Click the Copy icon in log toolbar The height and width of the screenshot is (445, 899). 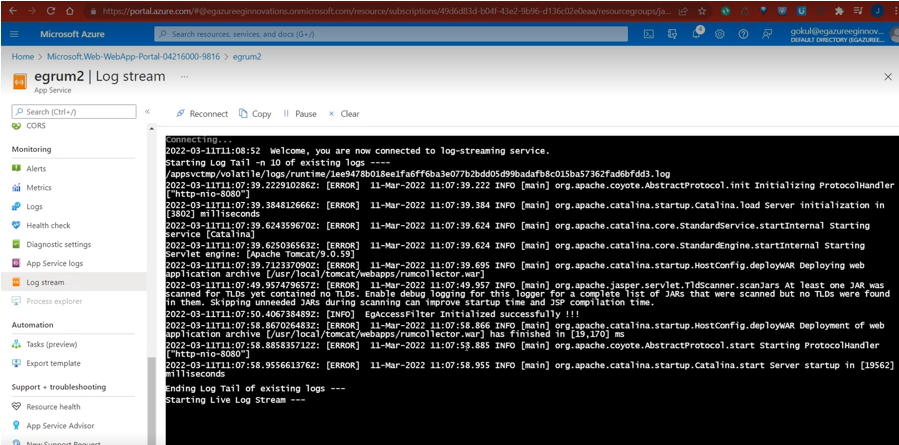pyautogui.click(x=243, y=114)
